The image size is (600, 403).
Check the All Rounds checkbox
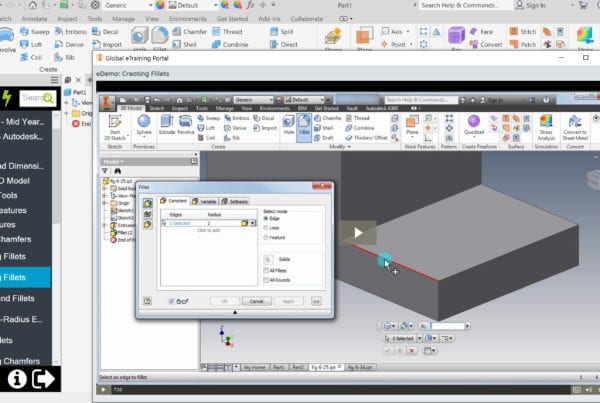pyautogui.click(x=264, y=280)
